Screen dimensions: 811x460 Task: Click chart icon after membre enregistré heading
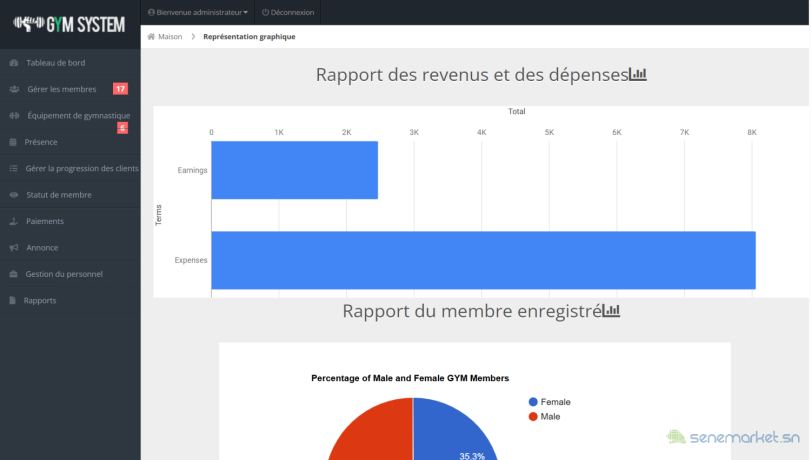[x=611, y=311]
